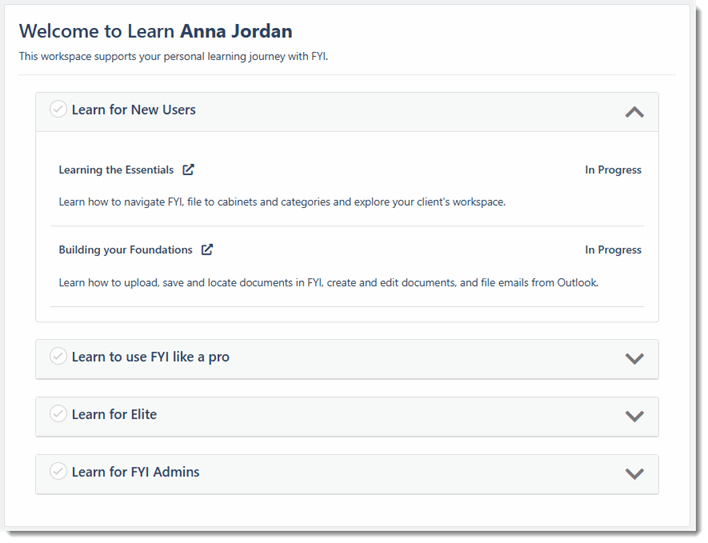Viewport: 708px width, 543px height.
Task: Click the Learn for FYI Admins heading
Action: point(135,472)
